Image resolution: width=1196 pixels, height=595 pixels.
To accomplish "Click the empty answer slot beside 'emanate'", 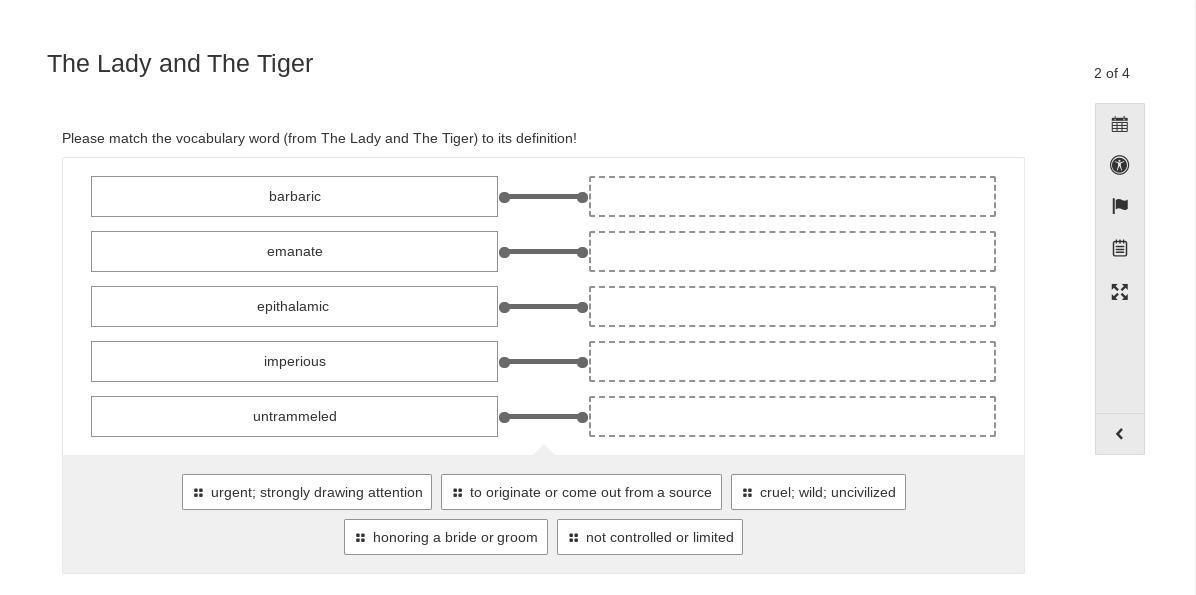I will (x=792, y=252).
